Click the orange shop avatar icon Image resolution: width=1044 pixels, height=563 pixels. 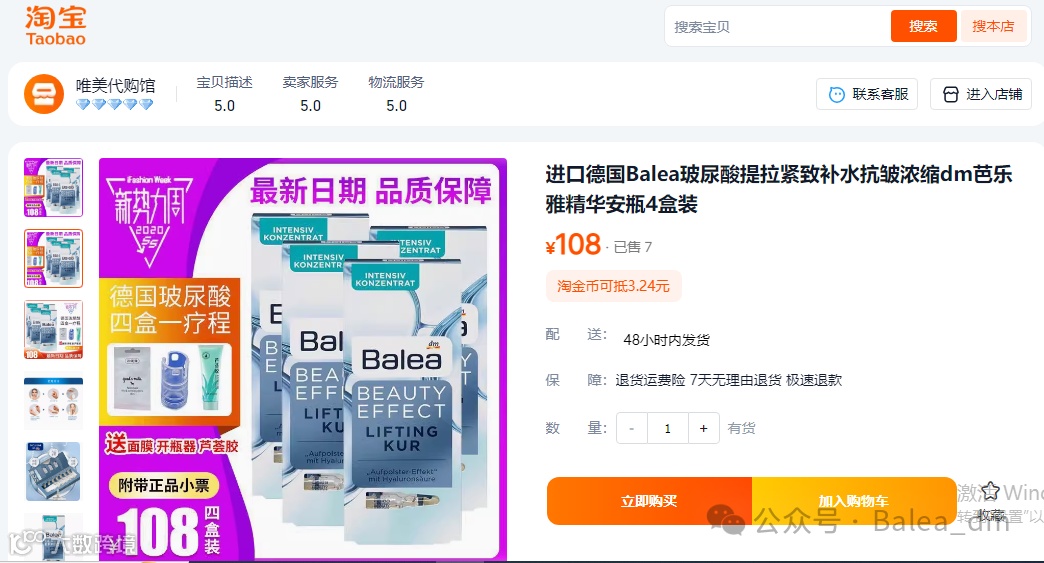[44, 94]
